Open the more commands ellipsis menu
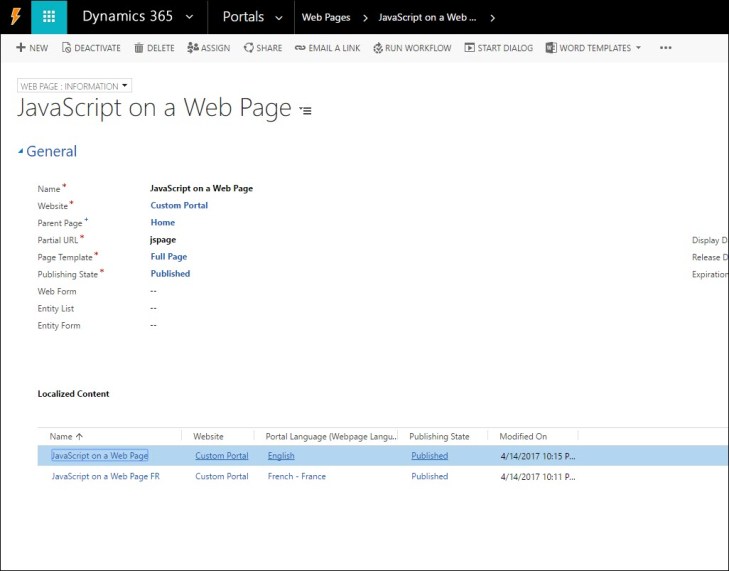This screenshot has height=571, width=729. (x=665, y=48)
